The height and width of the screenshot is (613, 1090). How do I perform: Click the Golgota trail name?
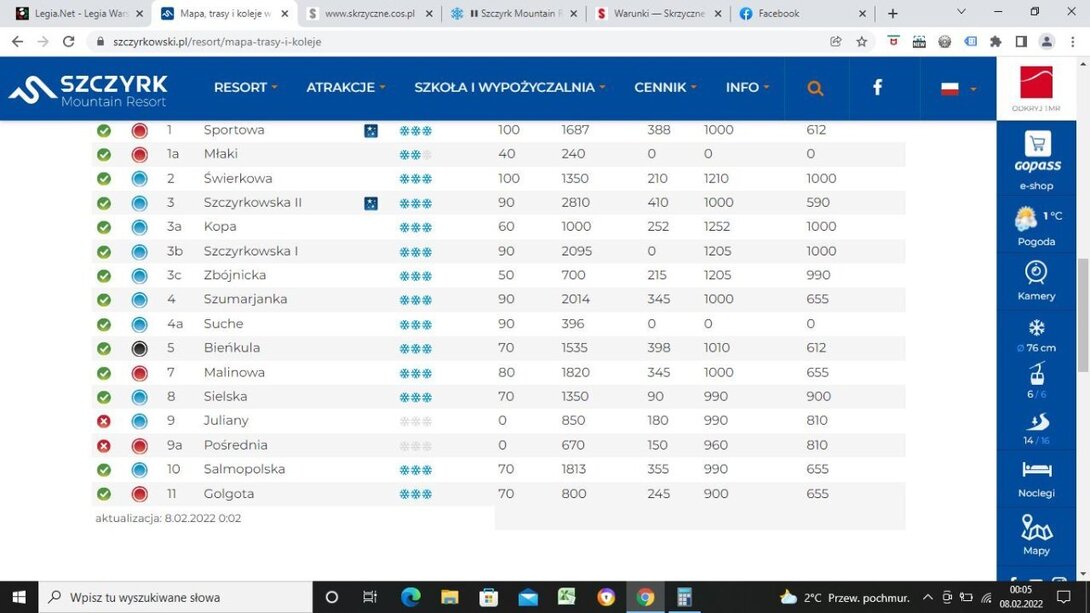click(229, 493)
